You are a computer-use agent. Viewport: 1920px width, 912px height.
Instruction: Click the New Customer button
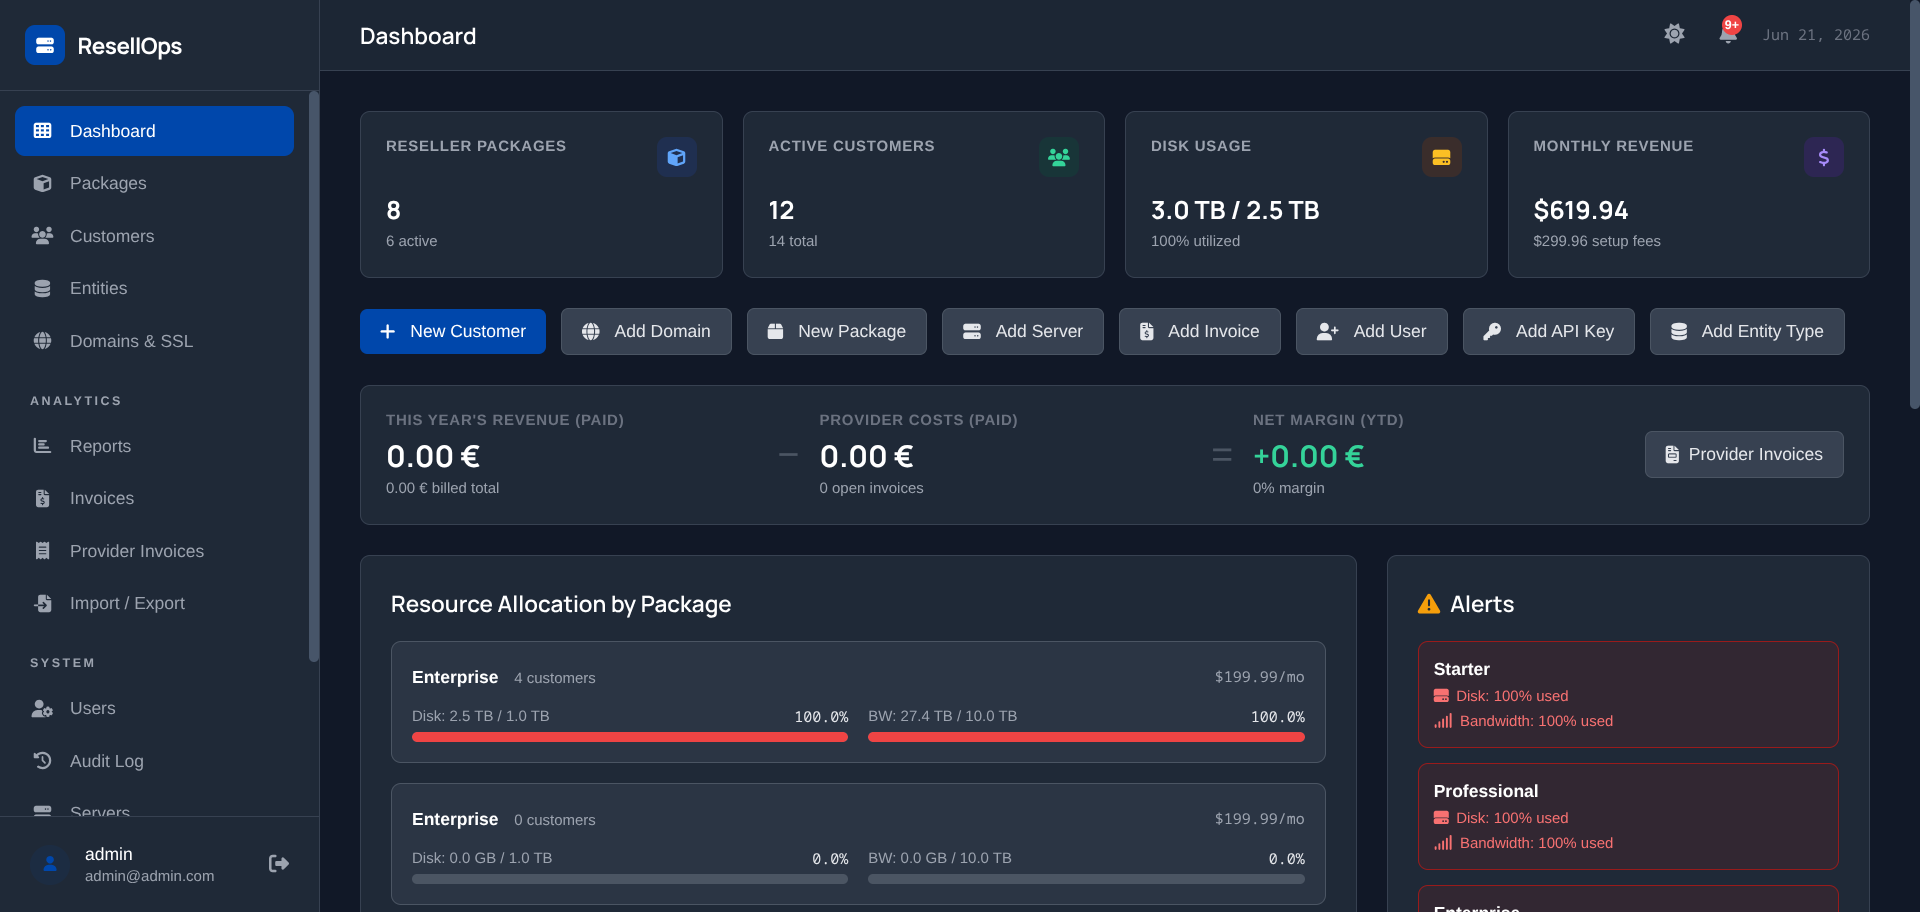453,331
